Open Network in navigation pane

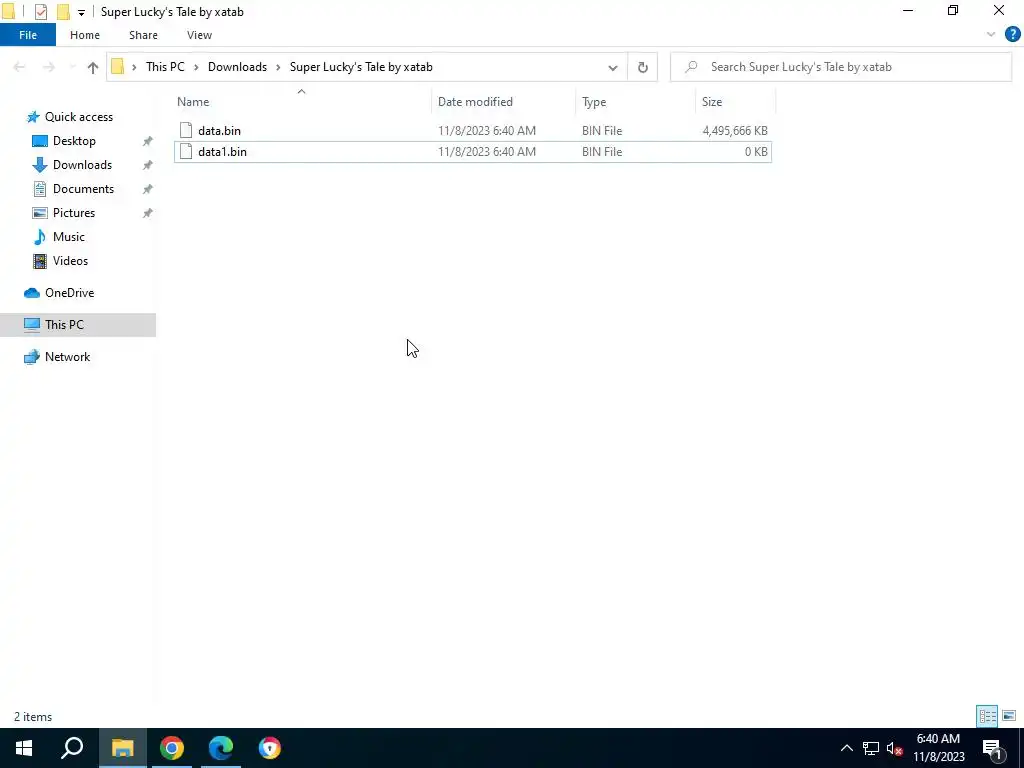pos(67,357)
